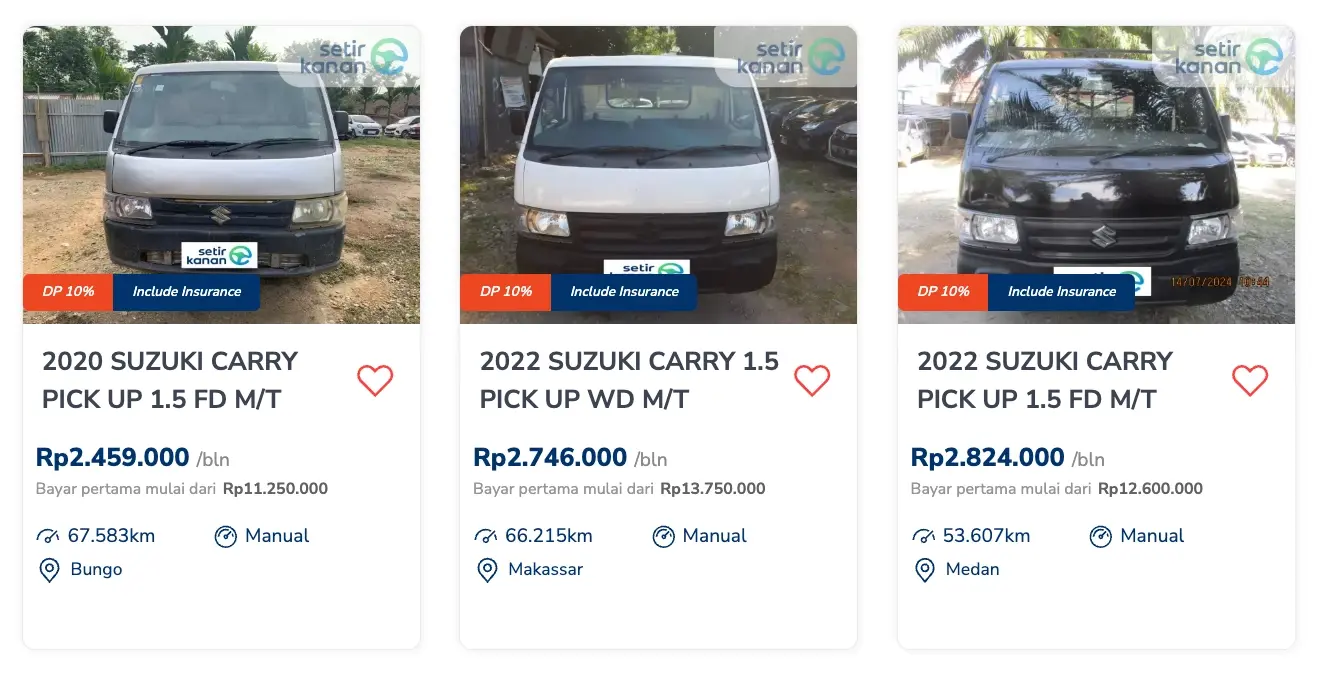Toggle the DP 10% badge on the first listing
Screen dimensions: 1334x676
67,292
